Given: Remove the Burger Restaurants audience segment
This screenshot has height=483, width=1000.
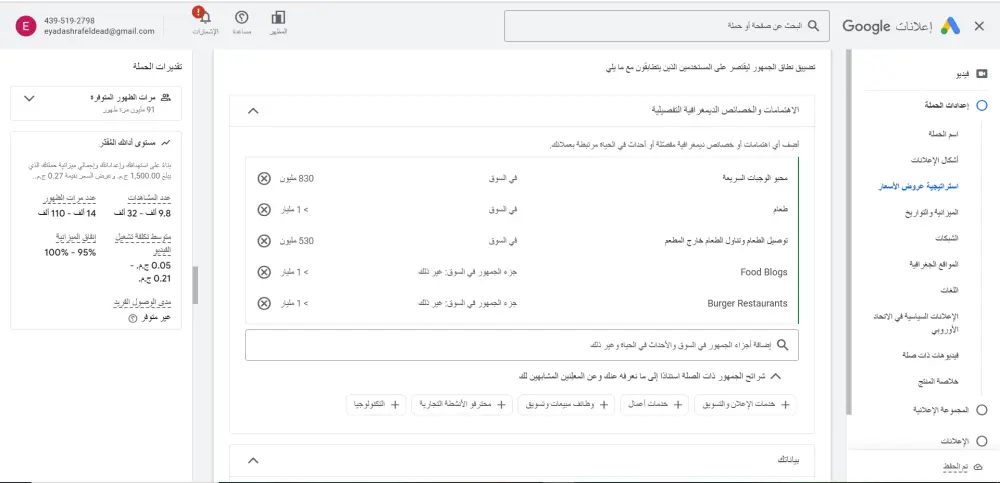Looking at the screenshot, I should tap(264, 303).
